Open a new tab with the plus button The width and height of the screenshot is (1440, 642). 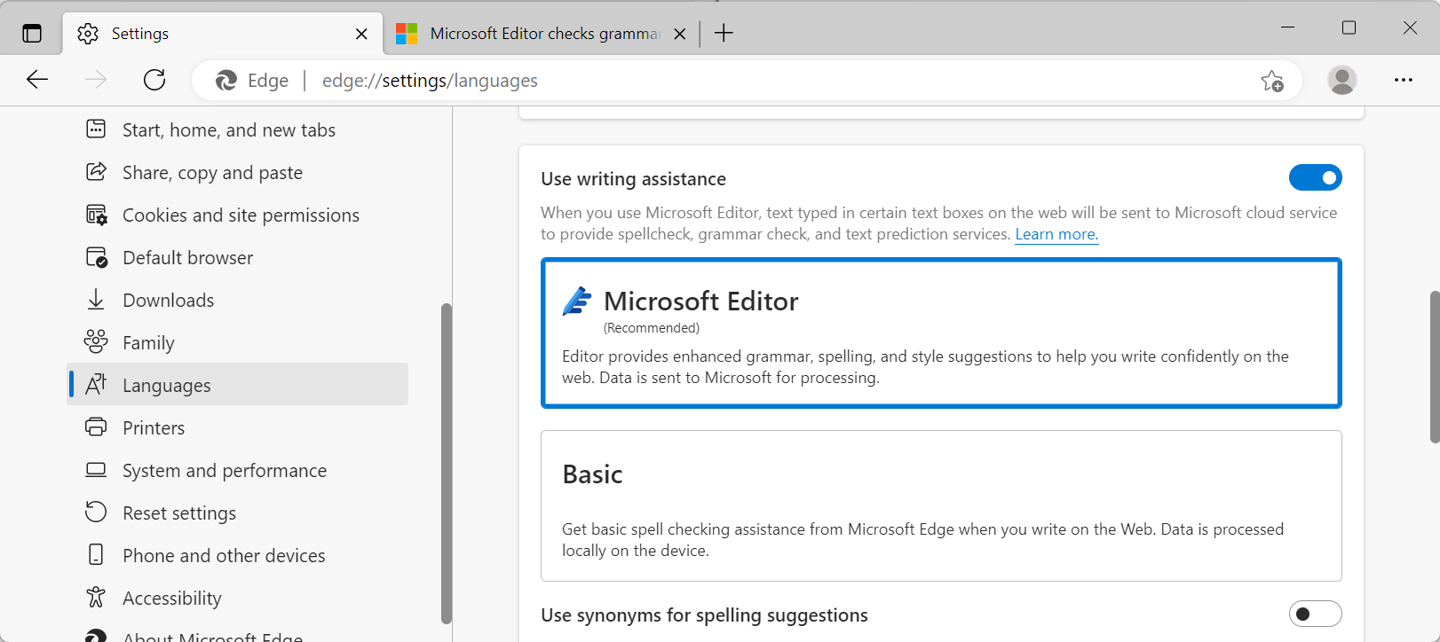(723, 33)
